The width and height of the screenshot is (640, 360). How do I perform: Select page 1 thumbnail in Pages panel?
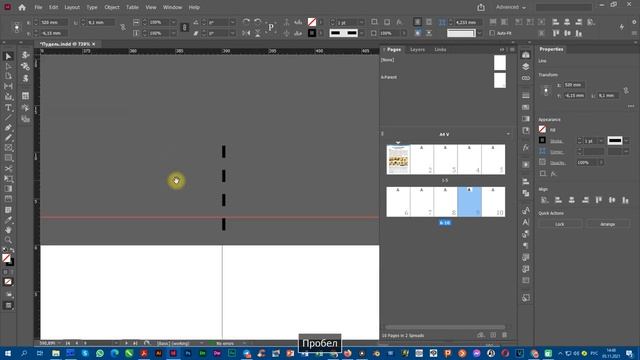[398, 160]
